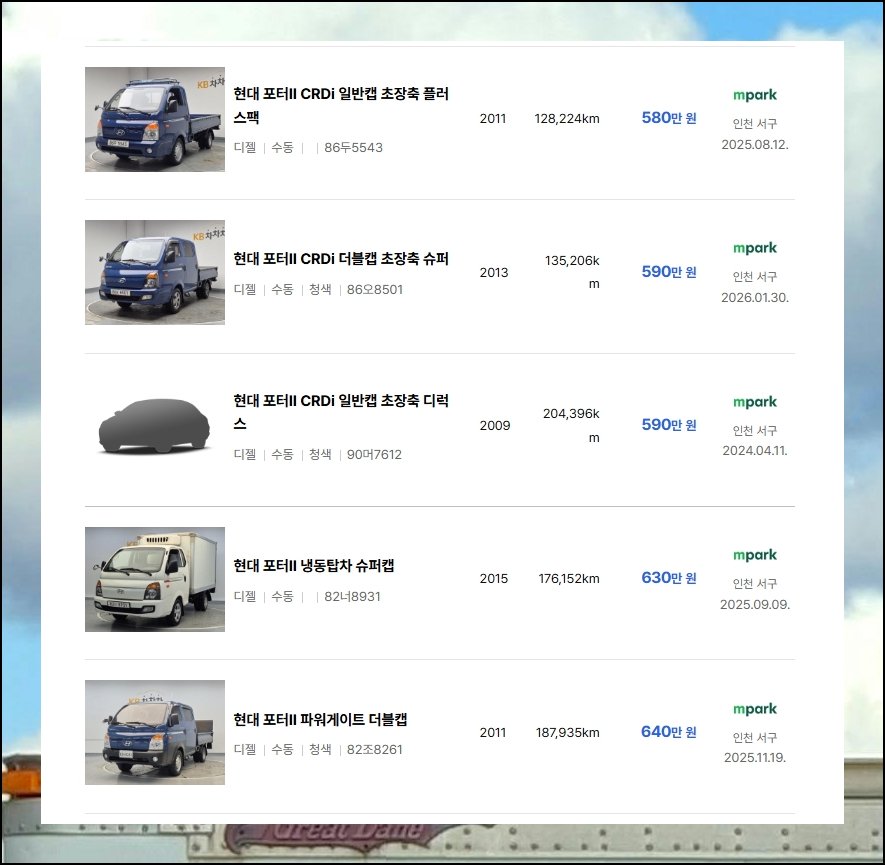Select the 590만 원 price of the 2013 truck
The image size is (885, 865).
point(669,271)
